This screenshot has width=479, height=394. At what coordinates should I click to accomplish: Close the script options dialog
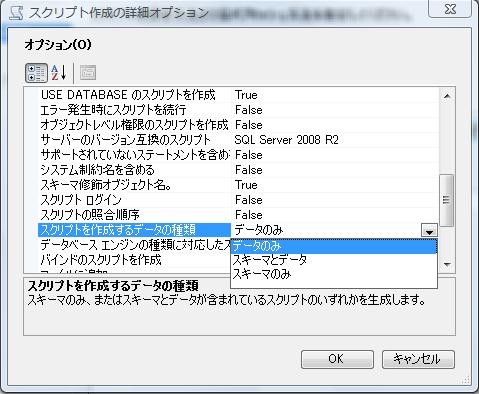pyautogui.click(x=450, y=9)
